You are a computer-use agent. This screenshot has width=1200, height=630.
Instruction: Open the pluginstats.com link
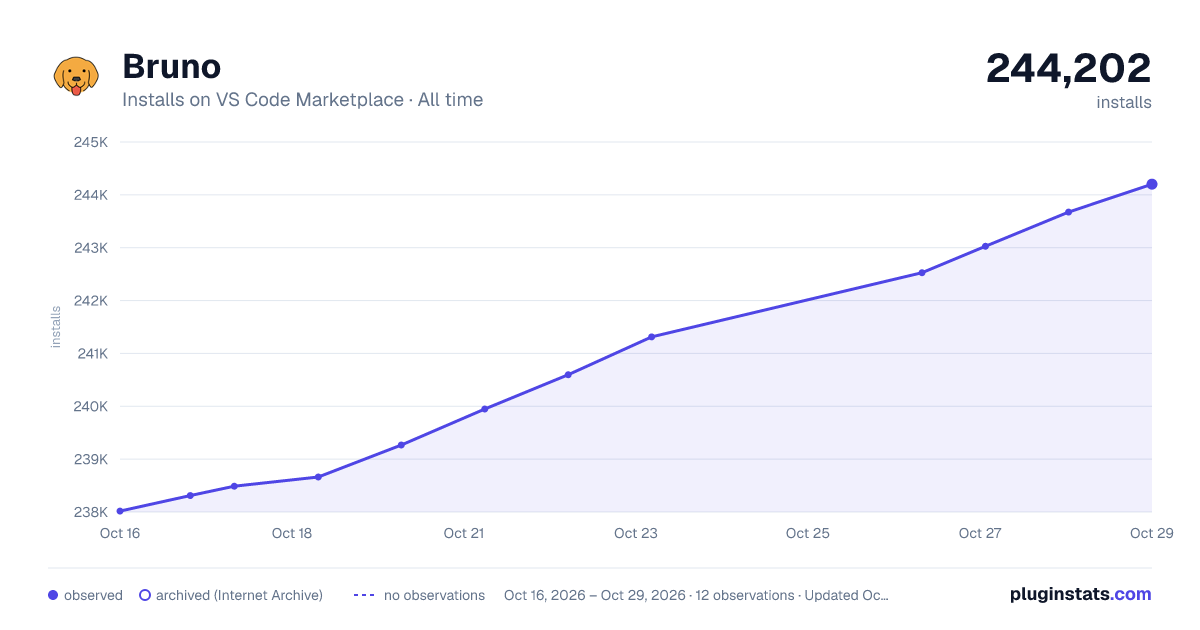coord(1081,594)
